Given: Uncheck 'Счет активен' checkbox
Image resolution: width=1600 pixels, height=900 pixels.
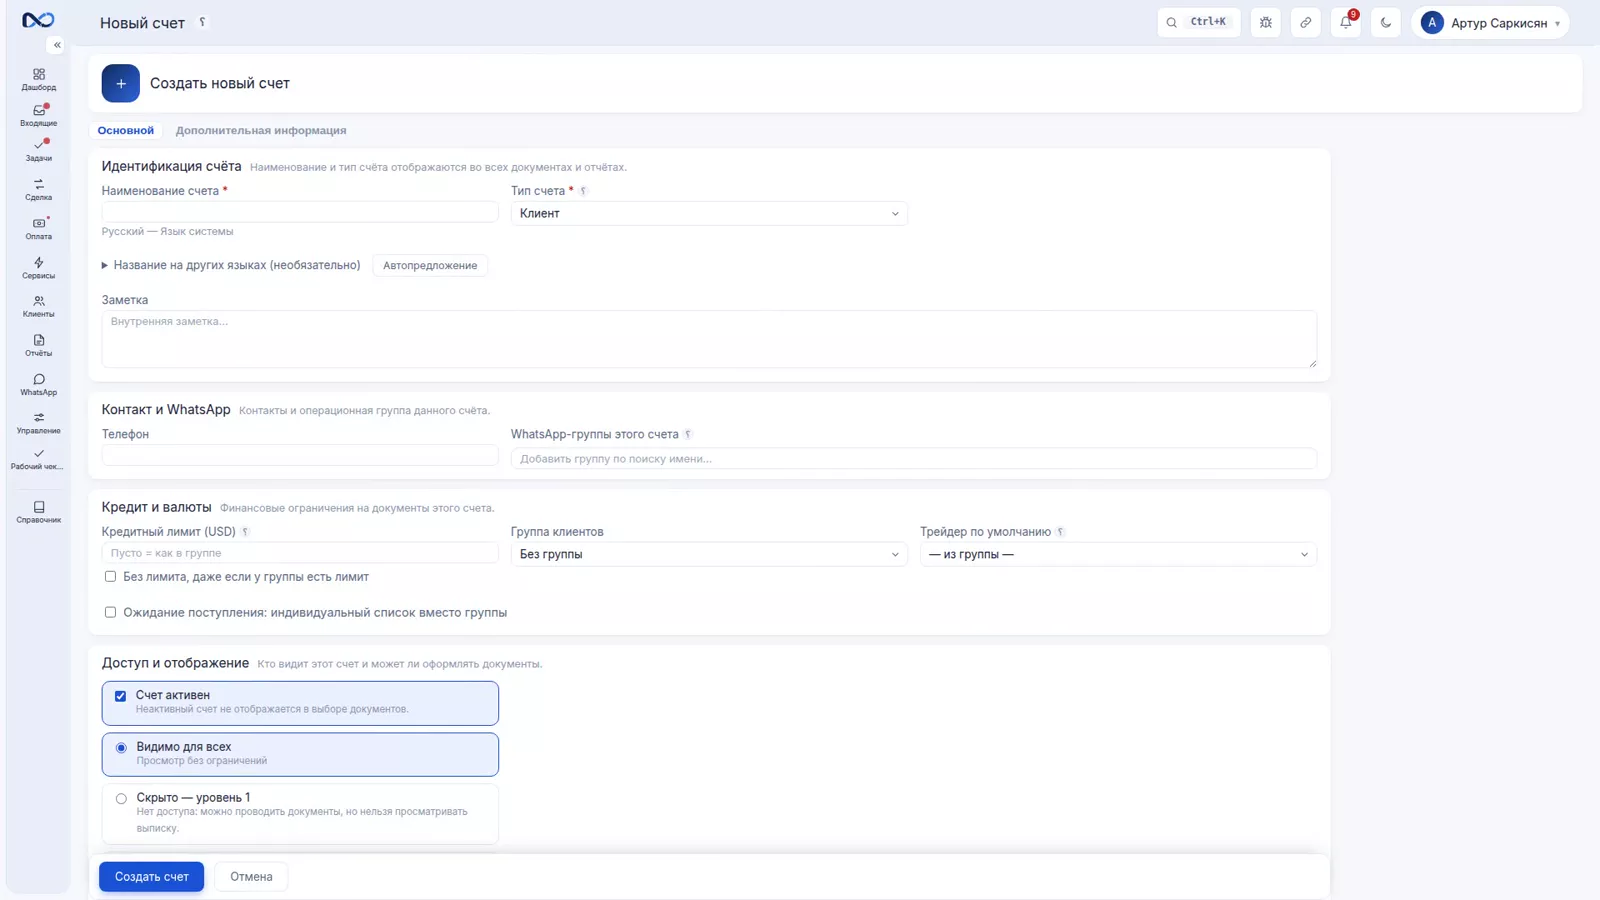Looking at the screenshot, I should click(x=120, y=696).
